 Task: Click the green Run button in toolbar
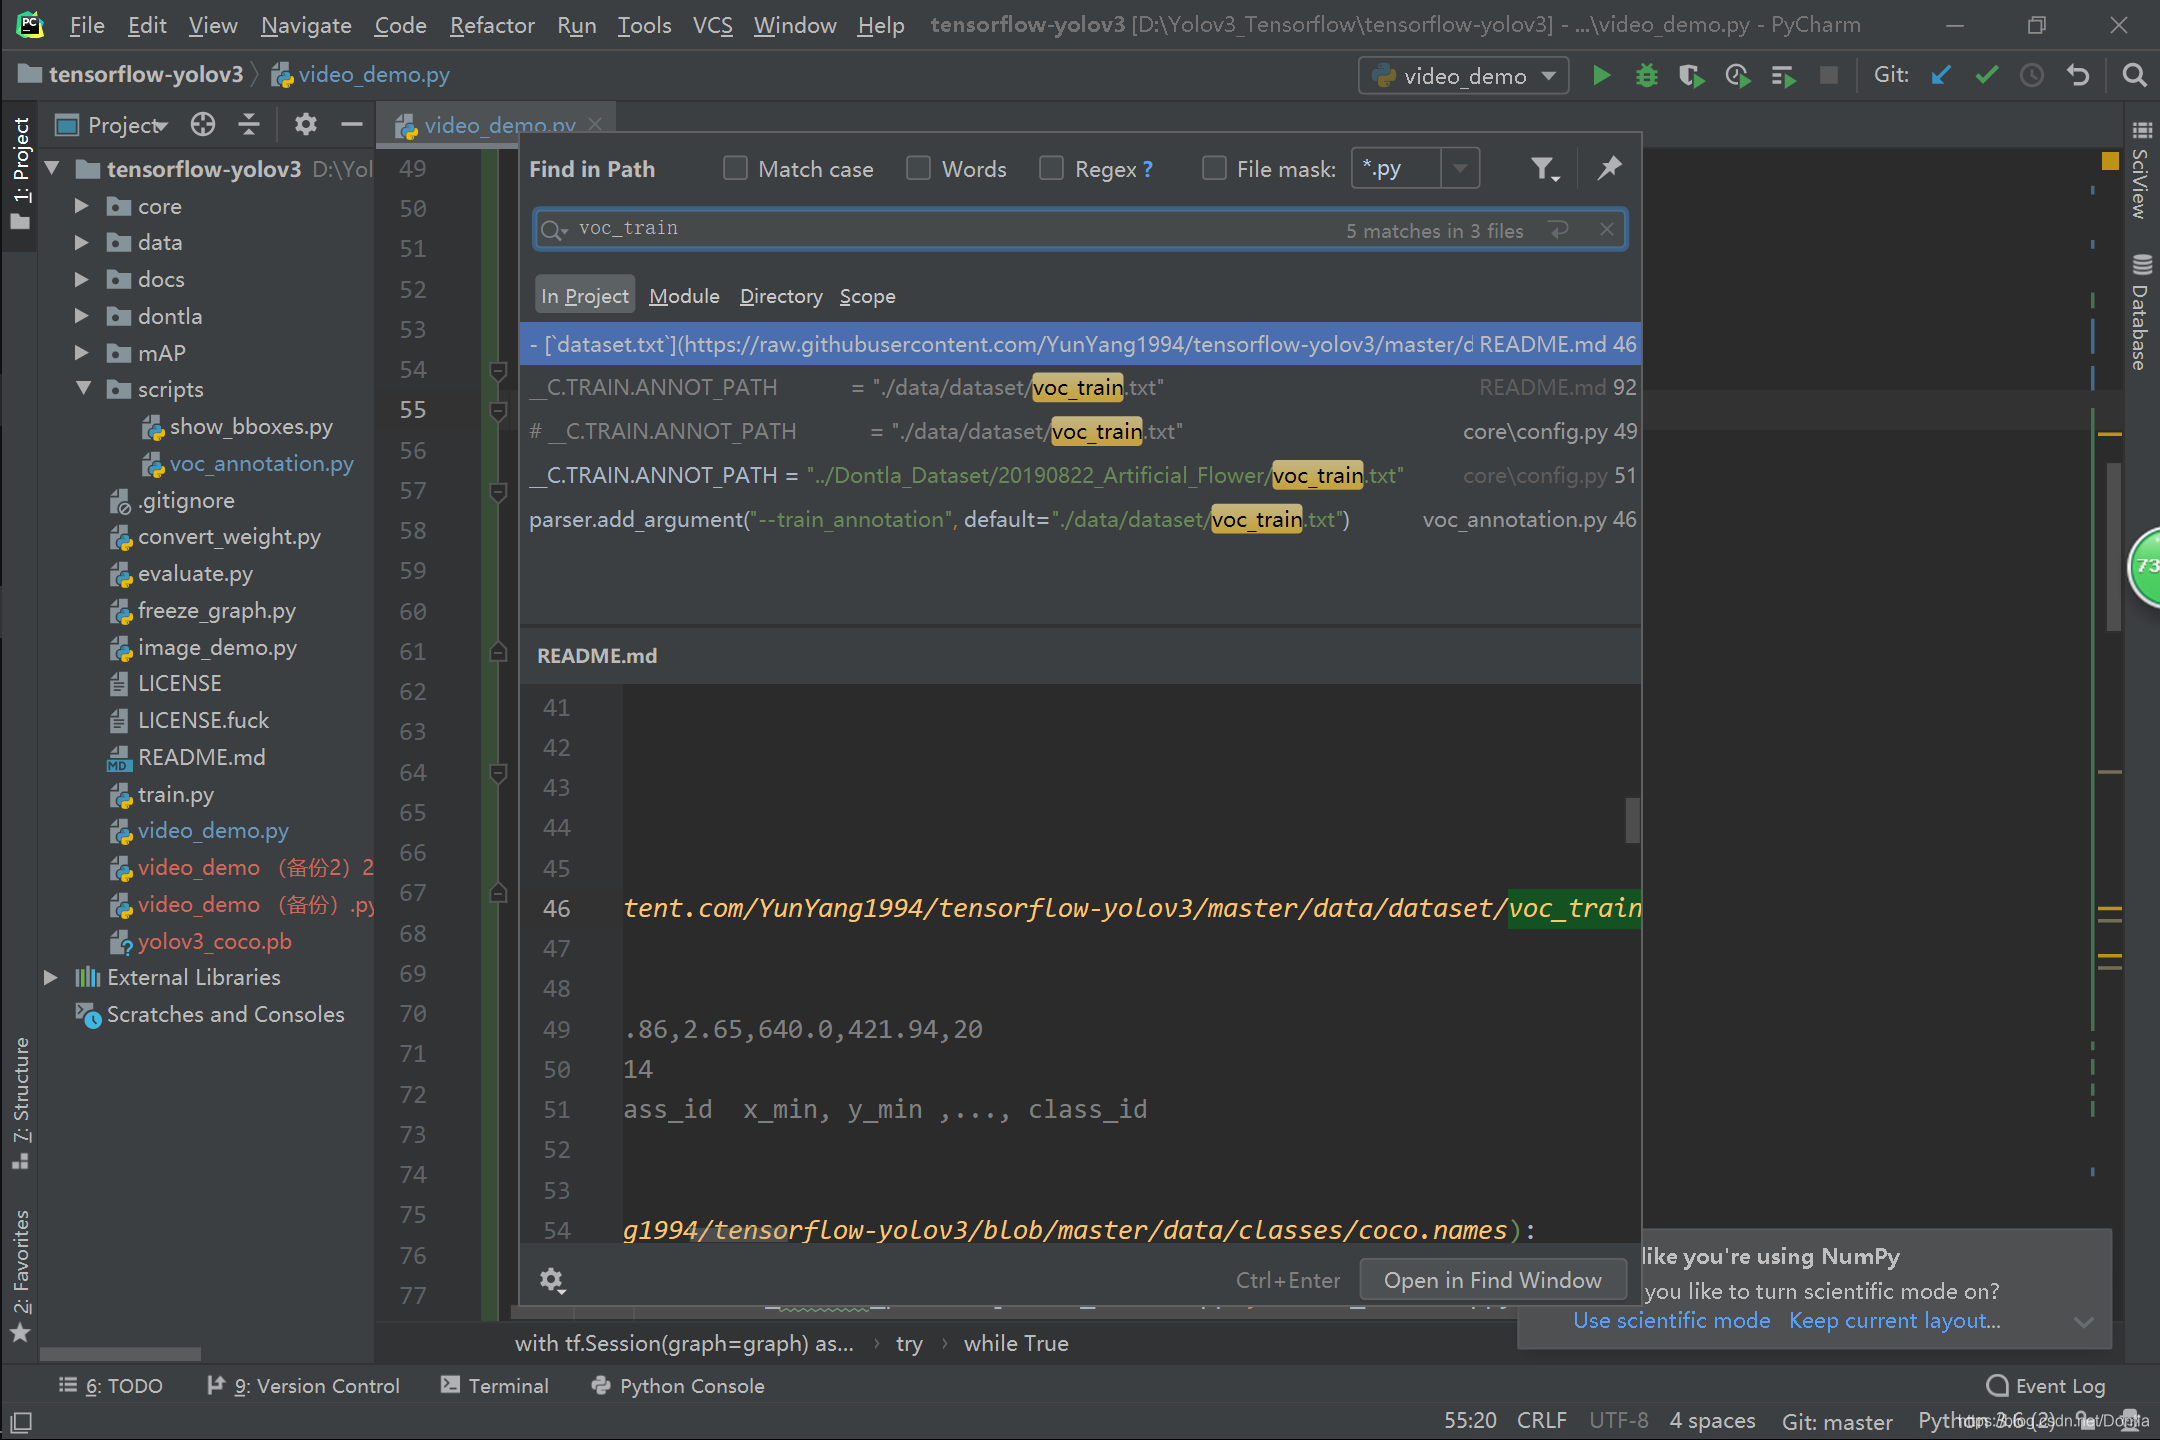pos(1601,75)
